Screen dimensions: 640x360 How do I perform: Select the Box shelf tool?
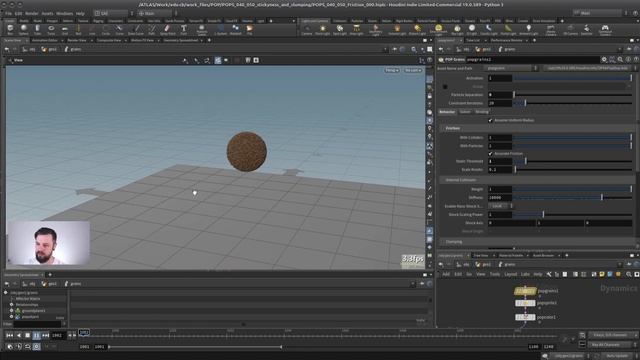pos(10,29)
